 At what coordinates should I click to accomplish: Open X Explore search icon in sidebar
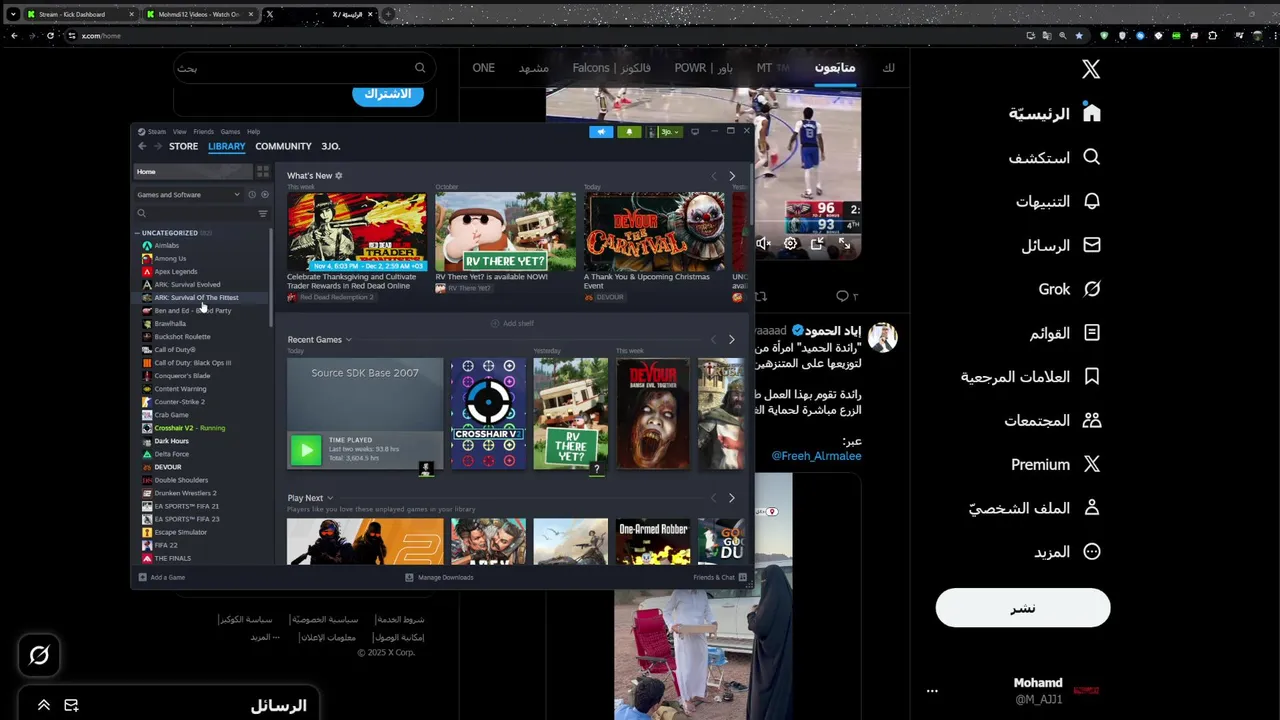[x=1092, y=157]
